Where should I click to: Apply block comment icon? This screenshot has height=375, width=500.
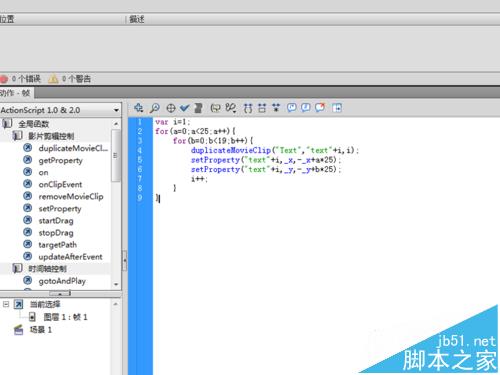click(292, 107)
